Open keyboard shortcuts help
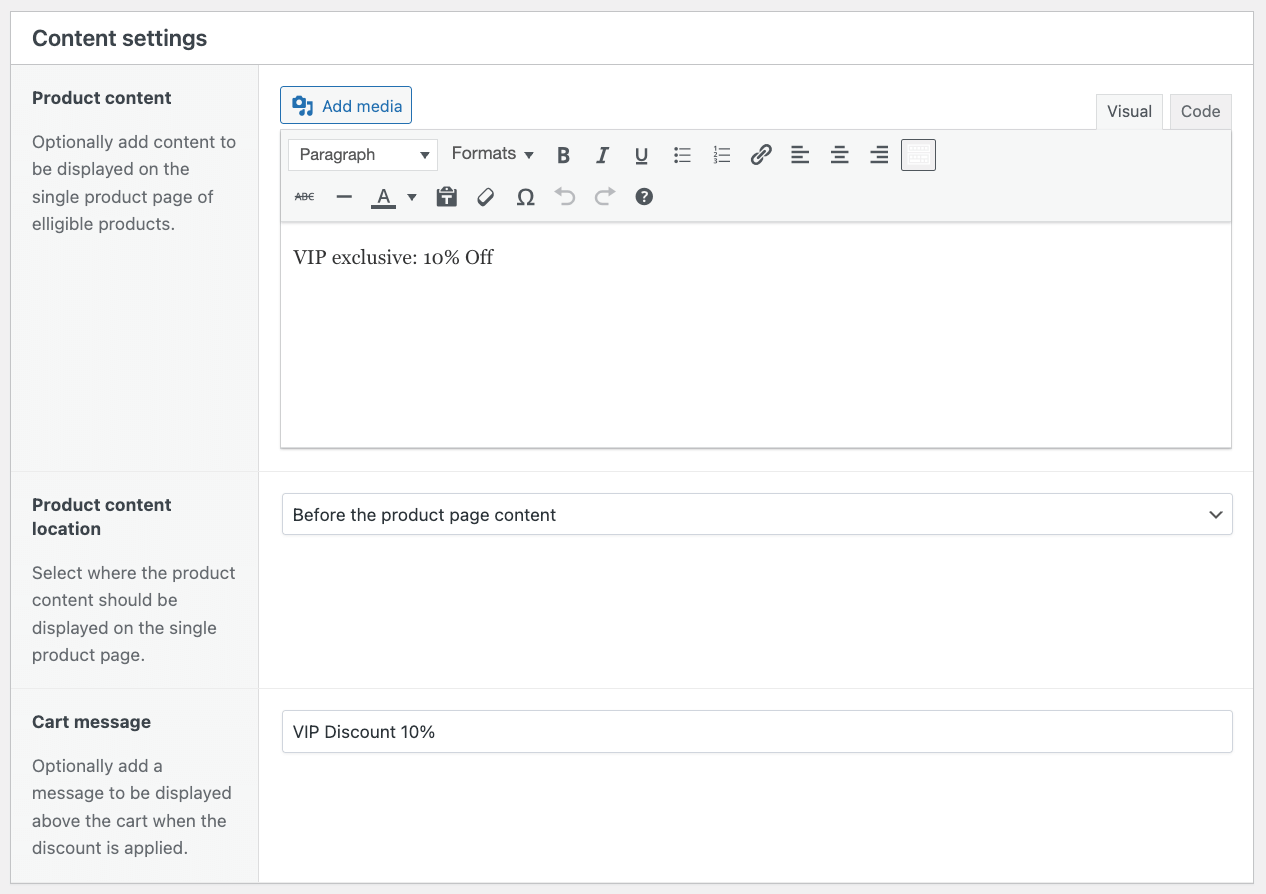The height and width of the screenshot is (894, 1266). click(643, 196)
